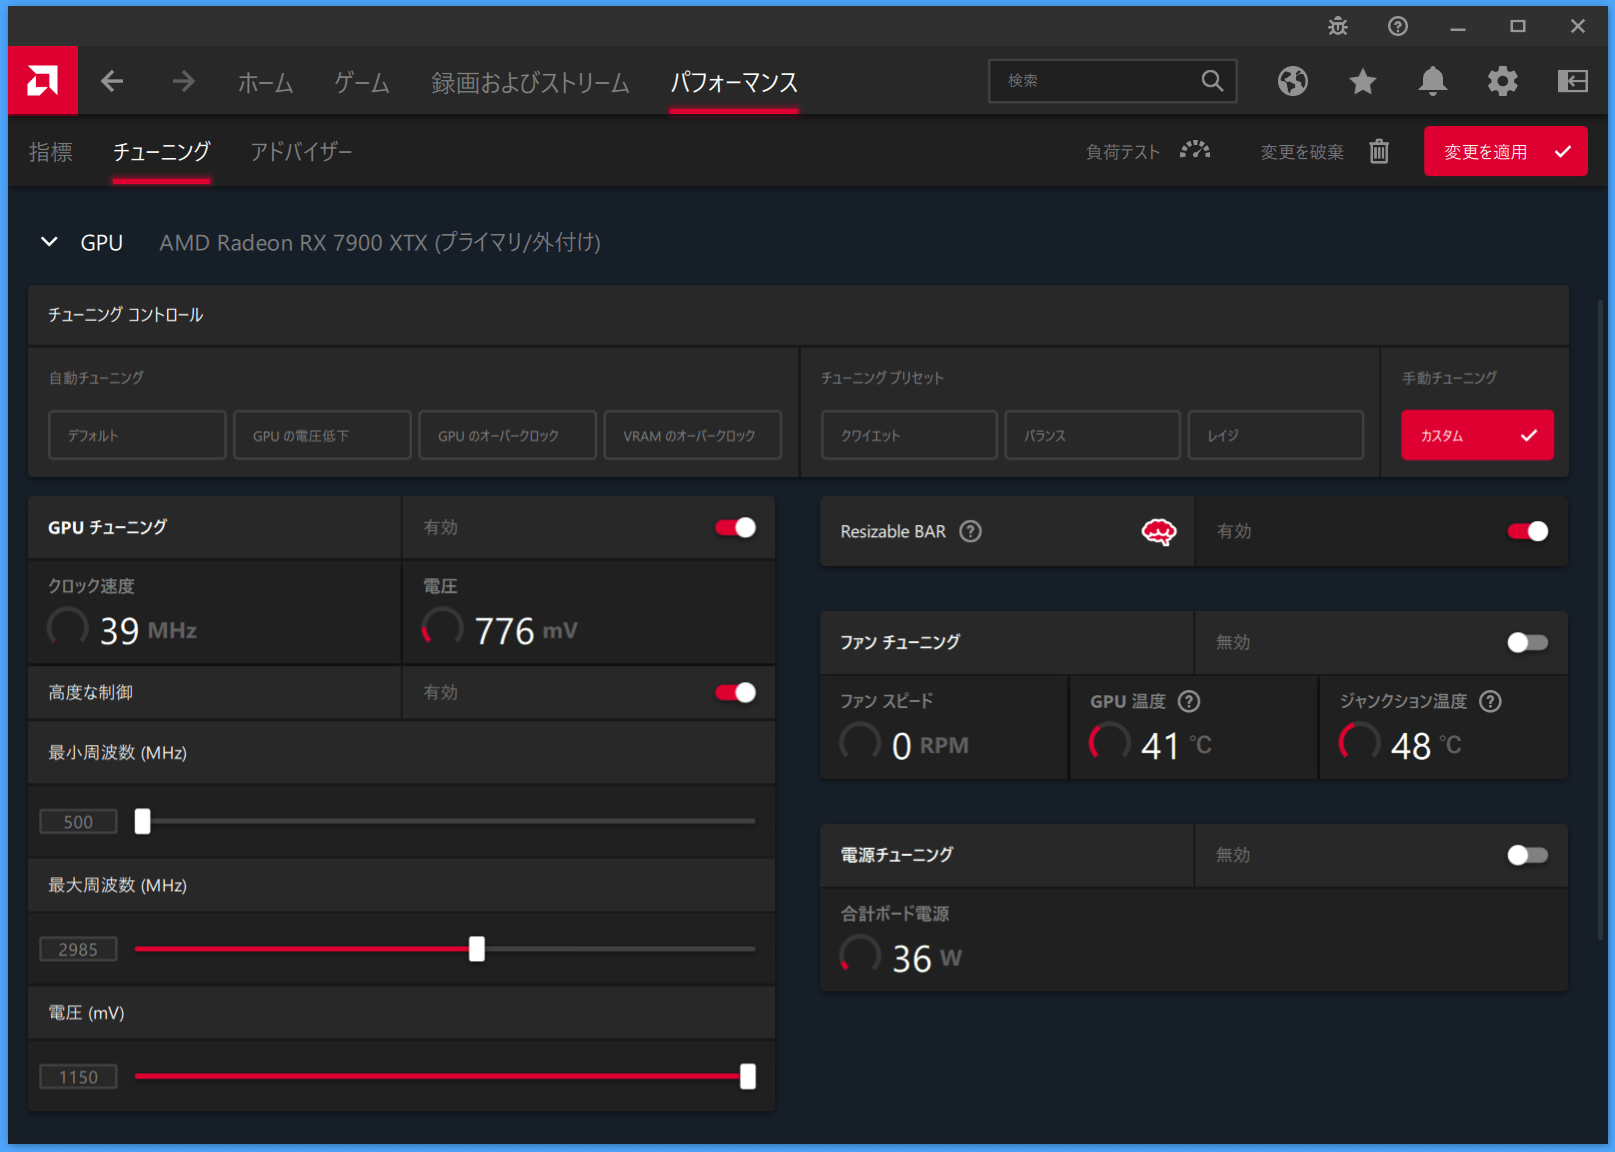This screenshot has height=1152, width=1615.
Task: Open the ホーム tab
Action: tap(265, 82)
